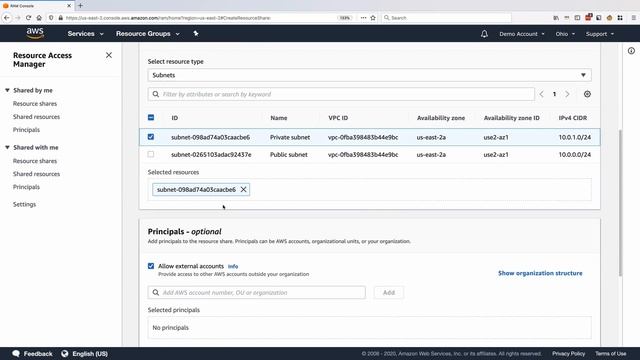The image size is (640, 360).
Task: Reload the page with refresh icon
Action: [28, 18]
